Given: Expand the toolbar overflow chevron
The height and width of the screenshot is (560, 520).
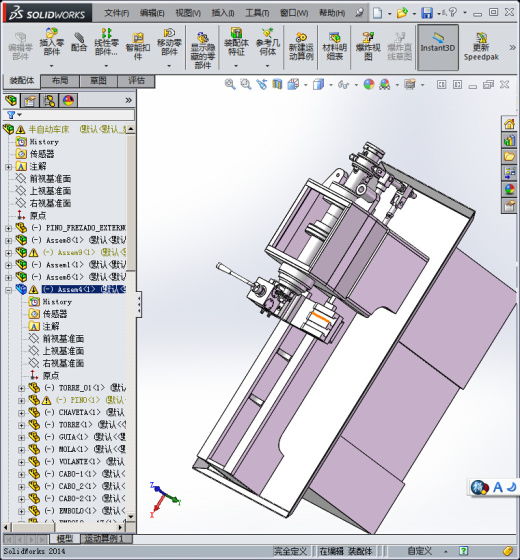Looking at the screenshot, I should [x=512, y=47].
